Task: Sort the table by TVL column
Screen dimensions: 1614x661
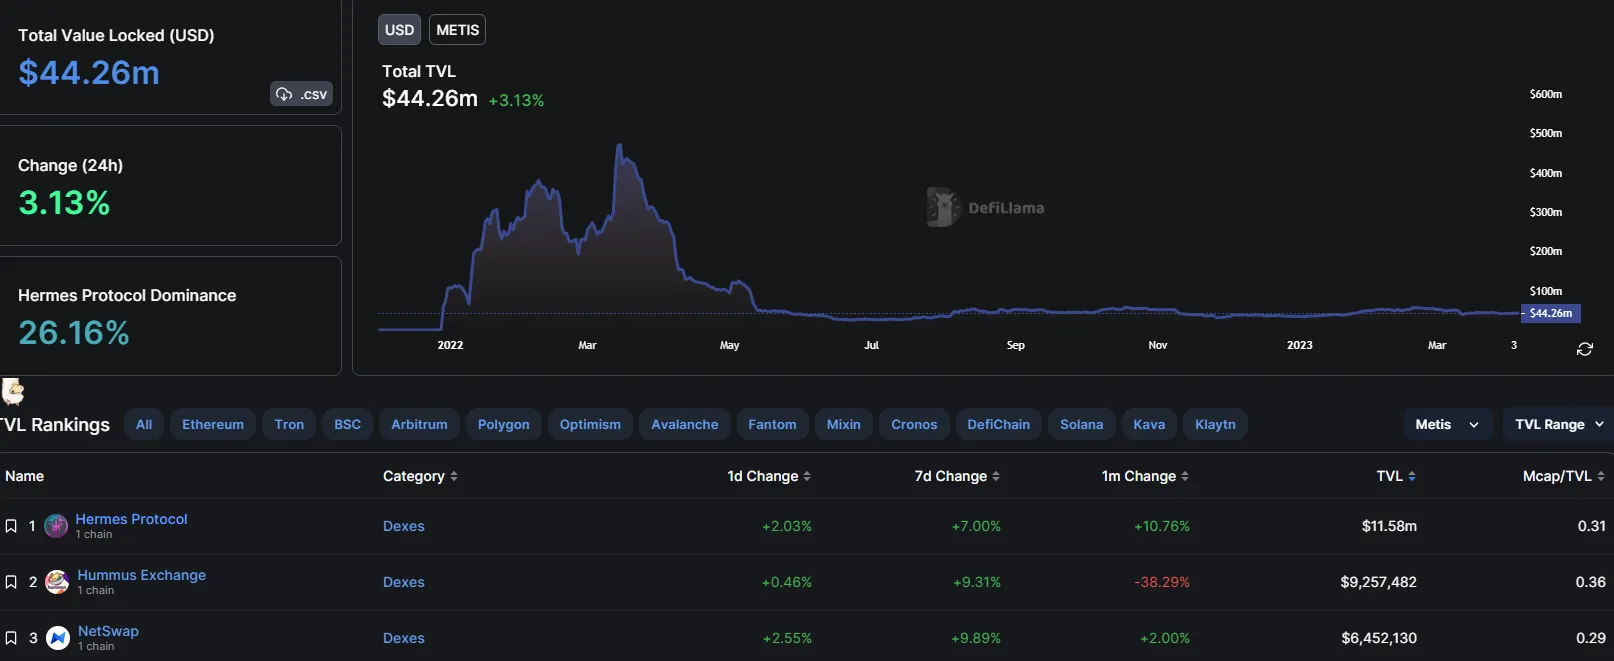Action: (x=1396, y=476)
